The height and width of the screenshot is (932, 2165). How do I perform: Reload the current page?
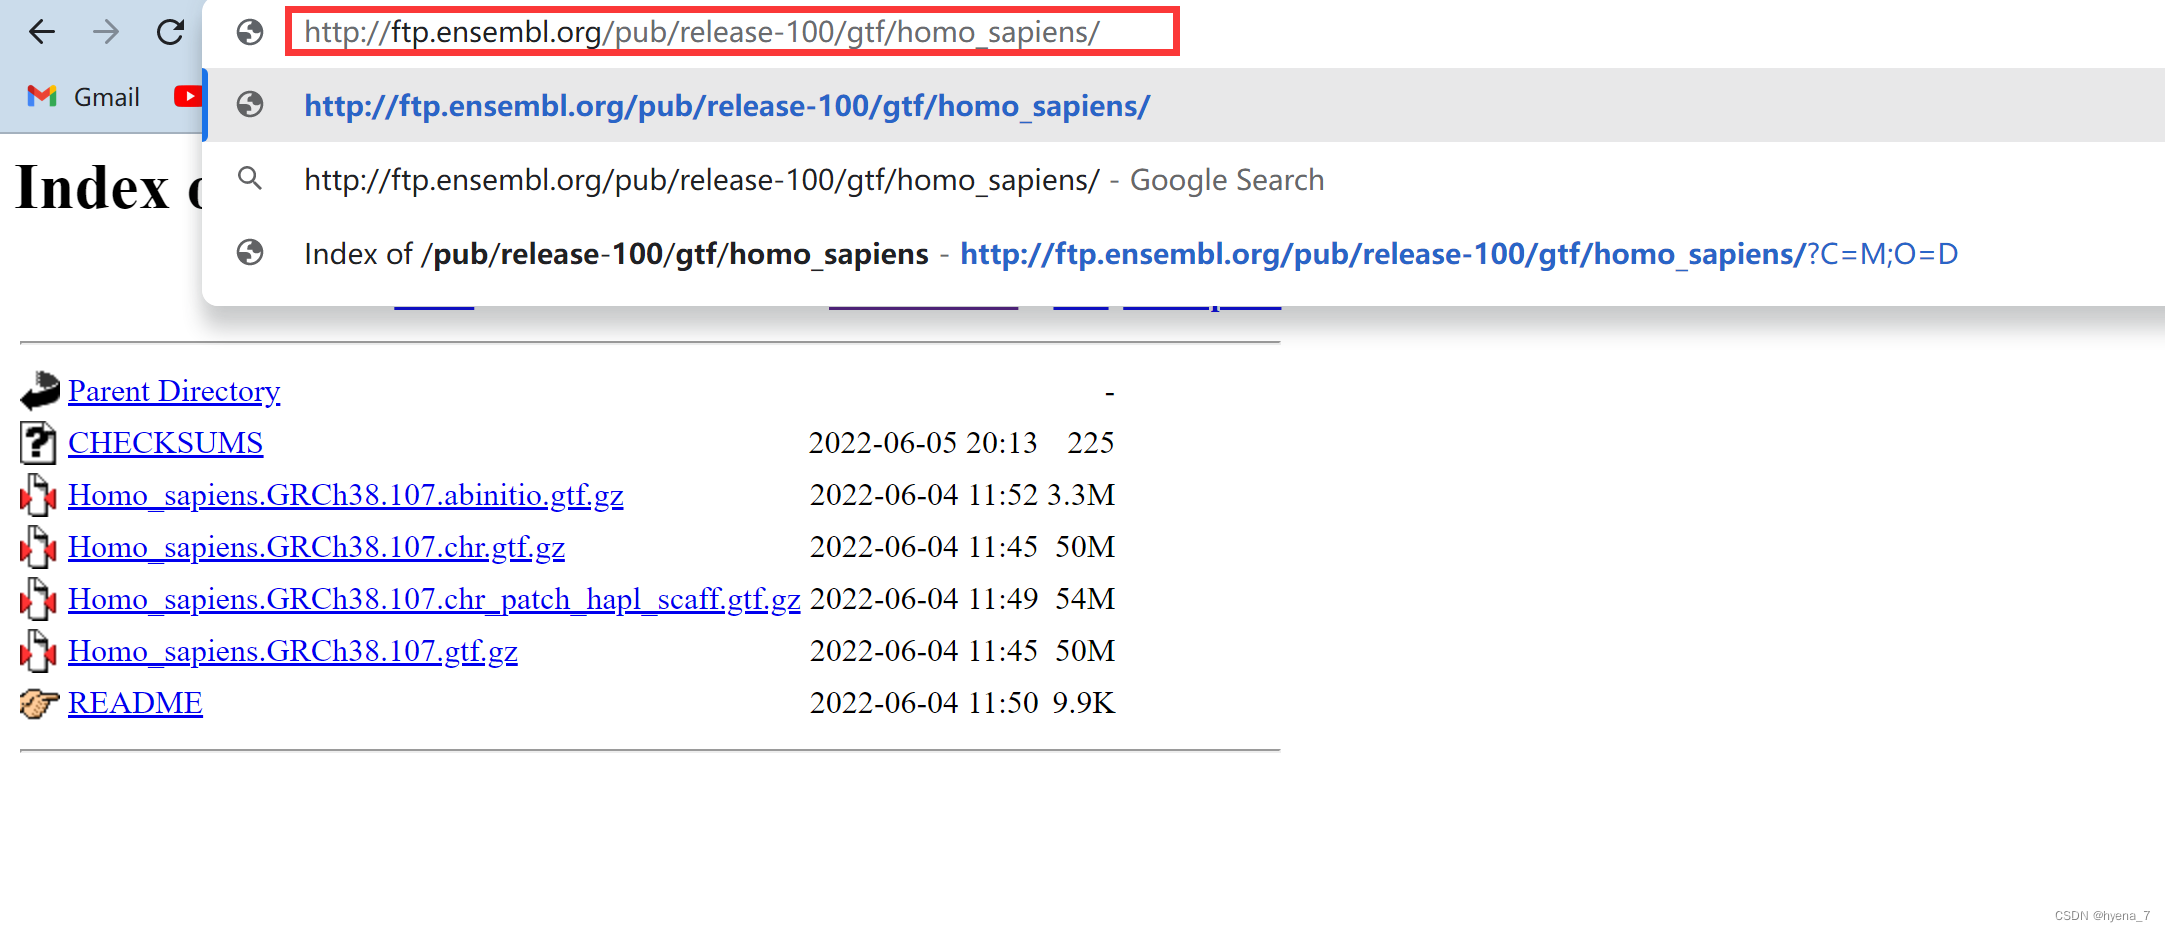click(168, 31)
